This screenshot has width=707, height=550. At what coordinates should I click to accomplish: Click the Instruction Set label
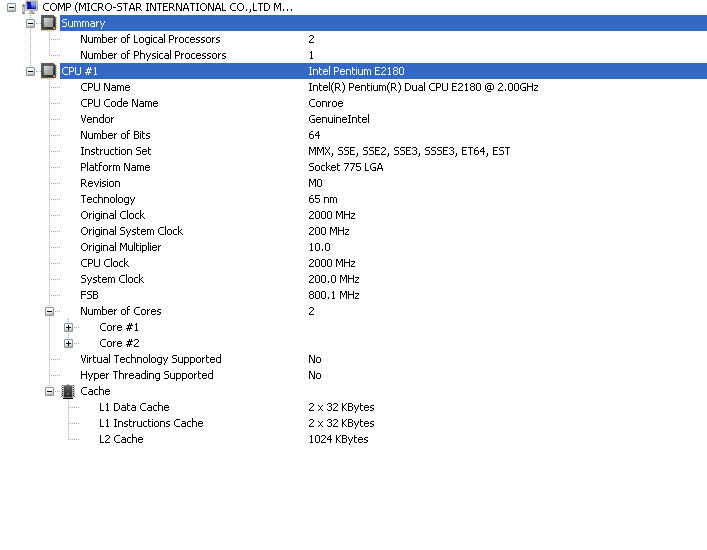(115, 151)
